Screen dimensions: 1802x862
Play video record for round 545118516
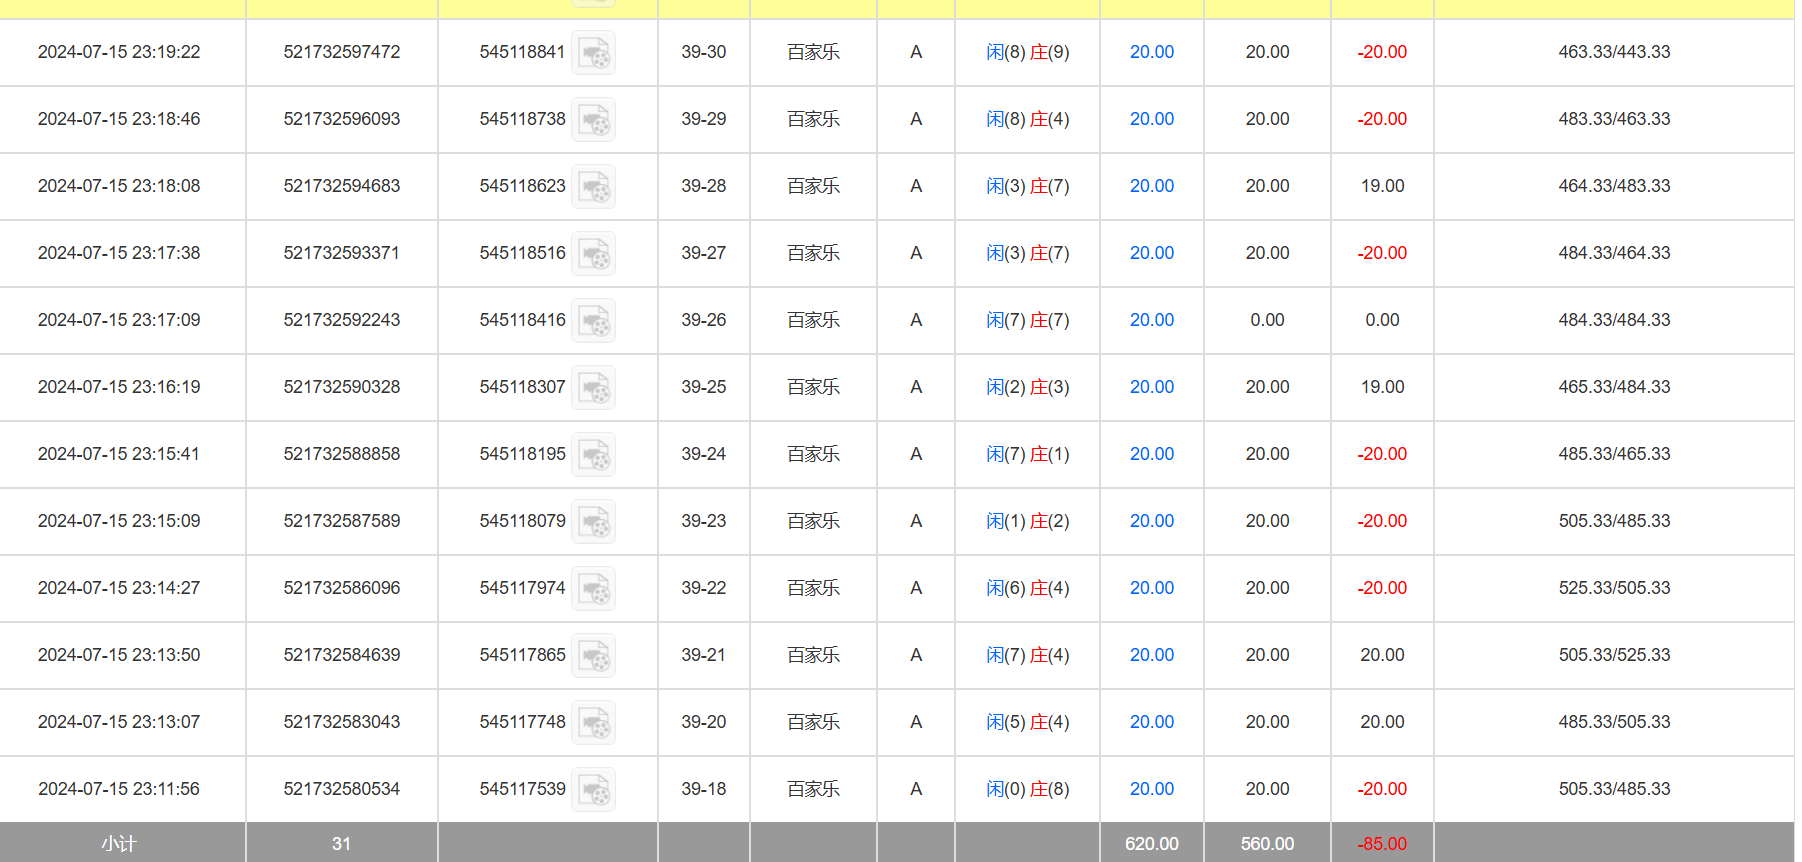(594, 254)
